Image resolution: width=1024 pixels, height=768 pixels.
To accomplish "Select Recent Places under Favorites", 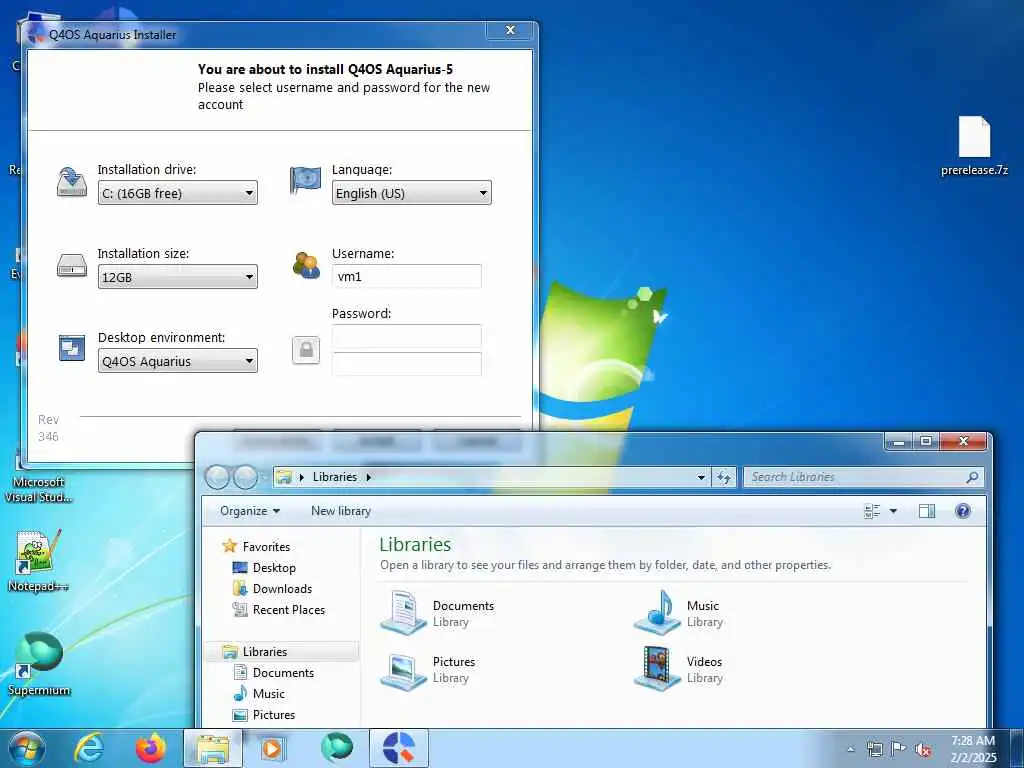I will (x=289, y=609).
